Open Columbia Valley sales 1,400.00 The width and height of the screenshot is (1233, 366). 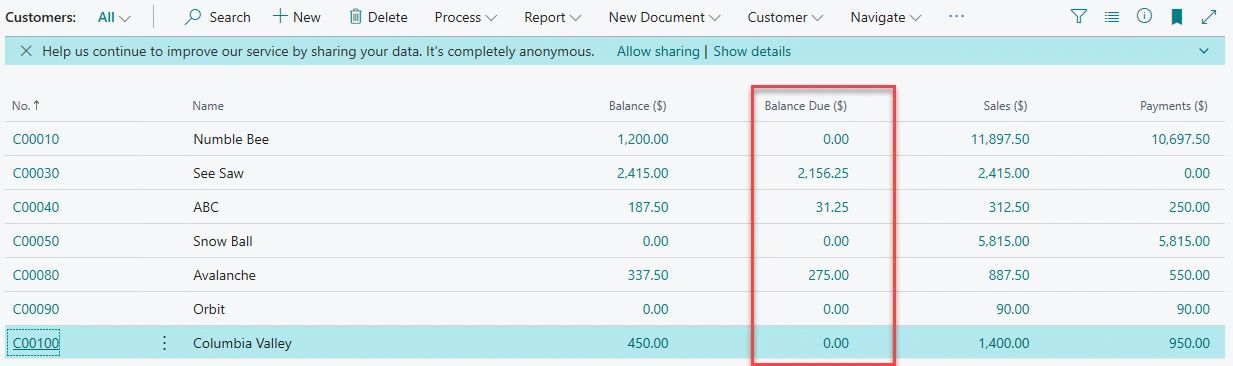tap(1004, 343)
